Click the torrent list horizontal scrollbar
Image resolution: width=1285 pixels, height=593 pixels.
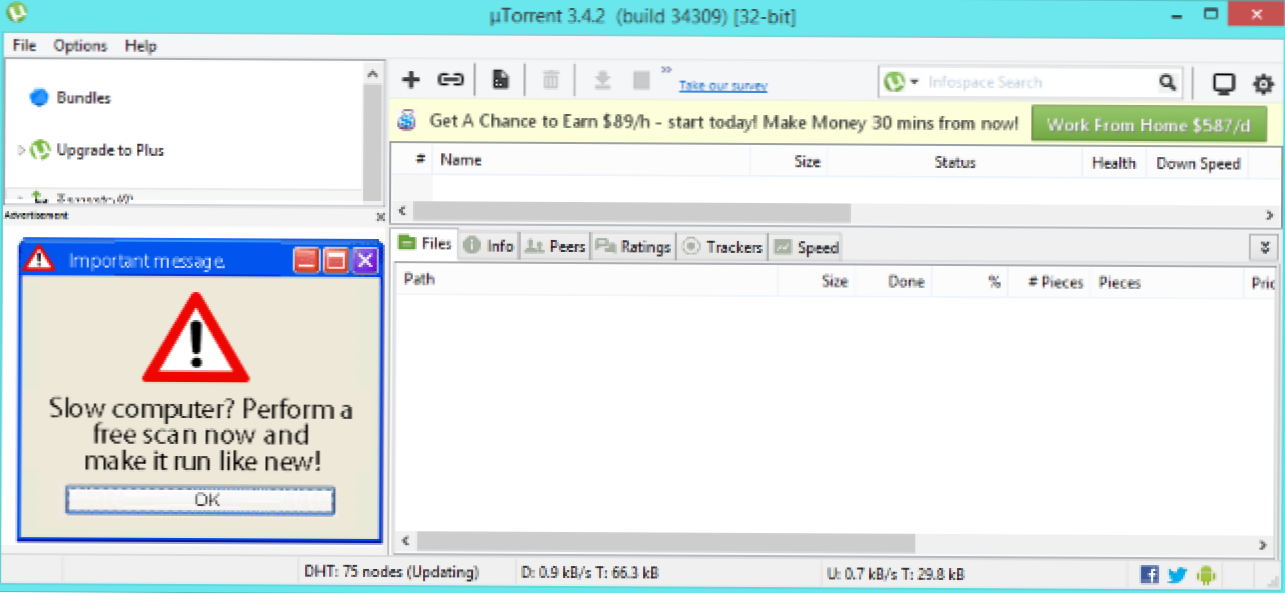click(x=631, y=212)
